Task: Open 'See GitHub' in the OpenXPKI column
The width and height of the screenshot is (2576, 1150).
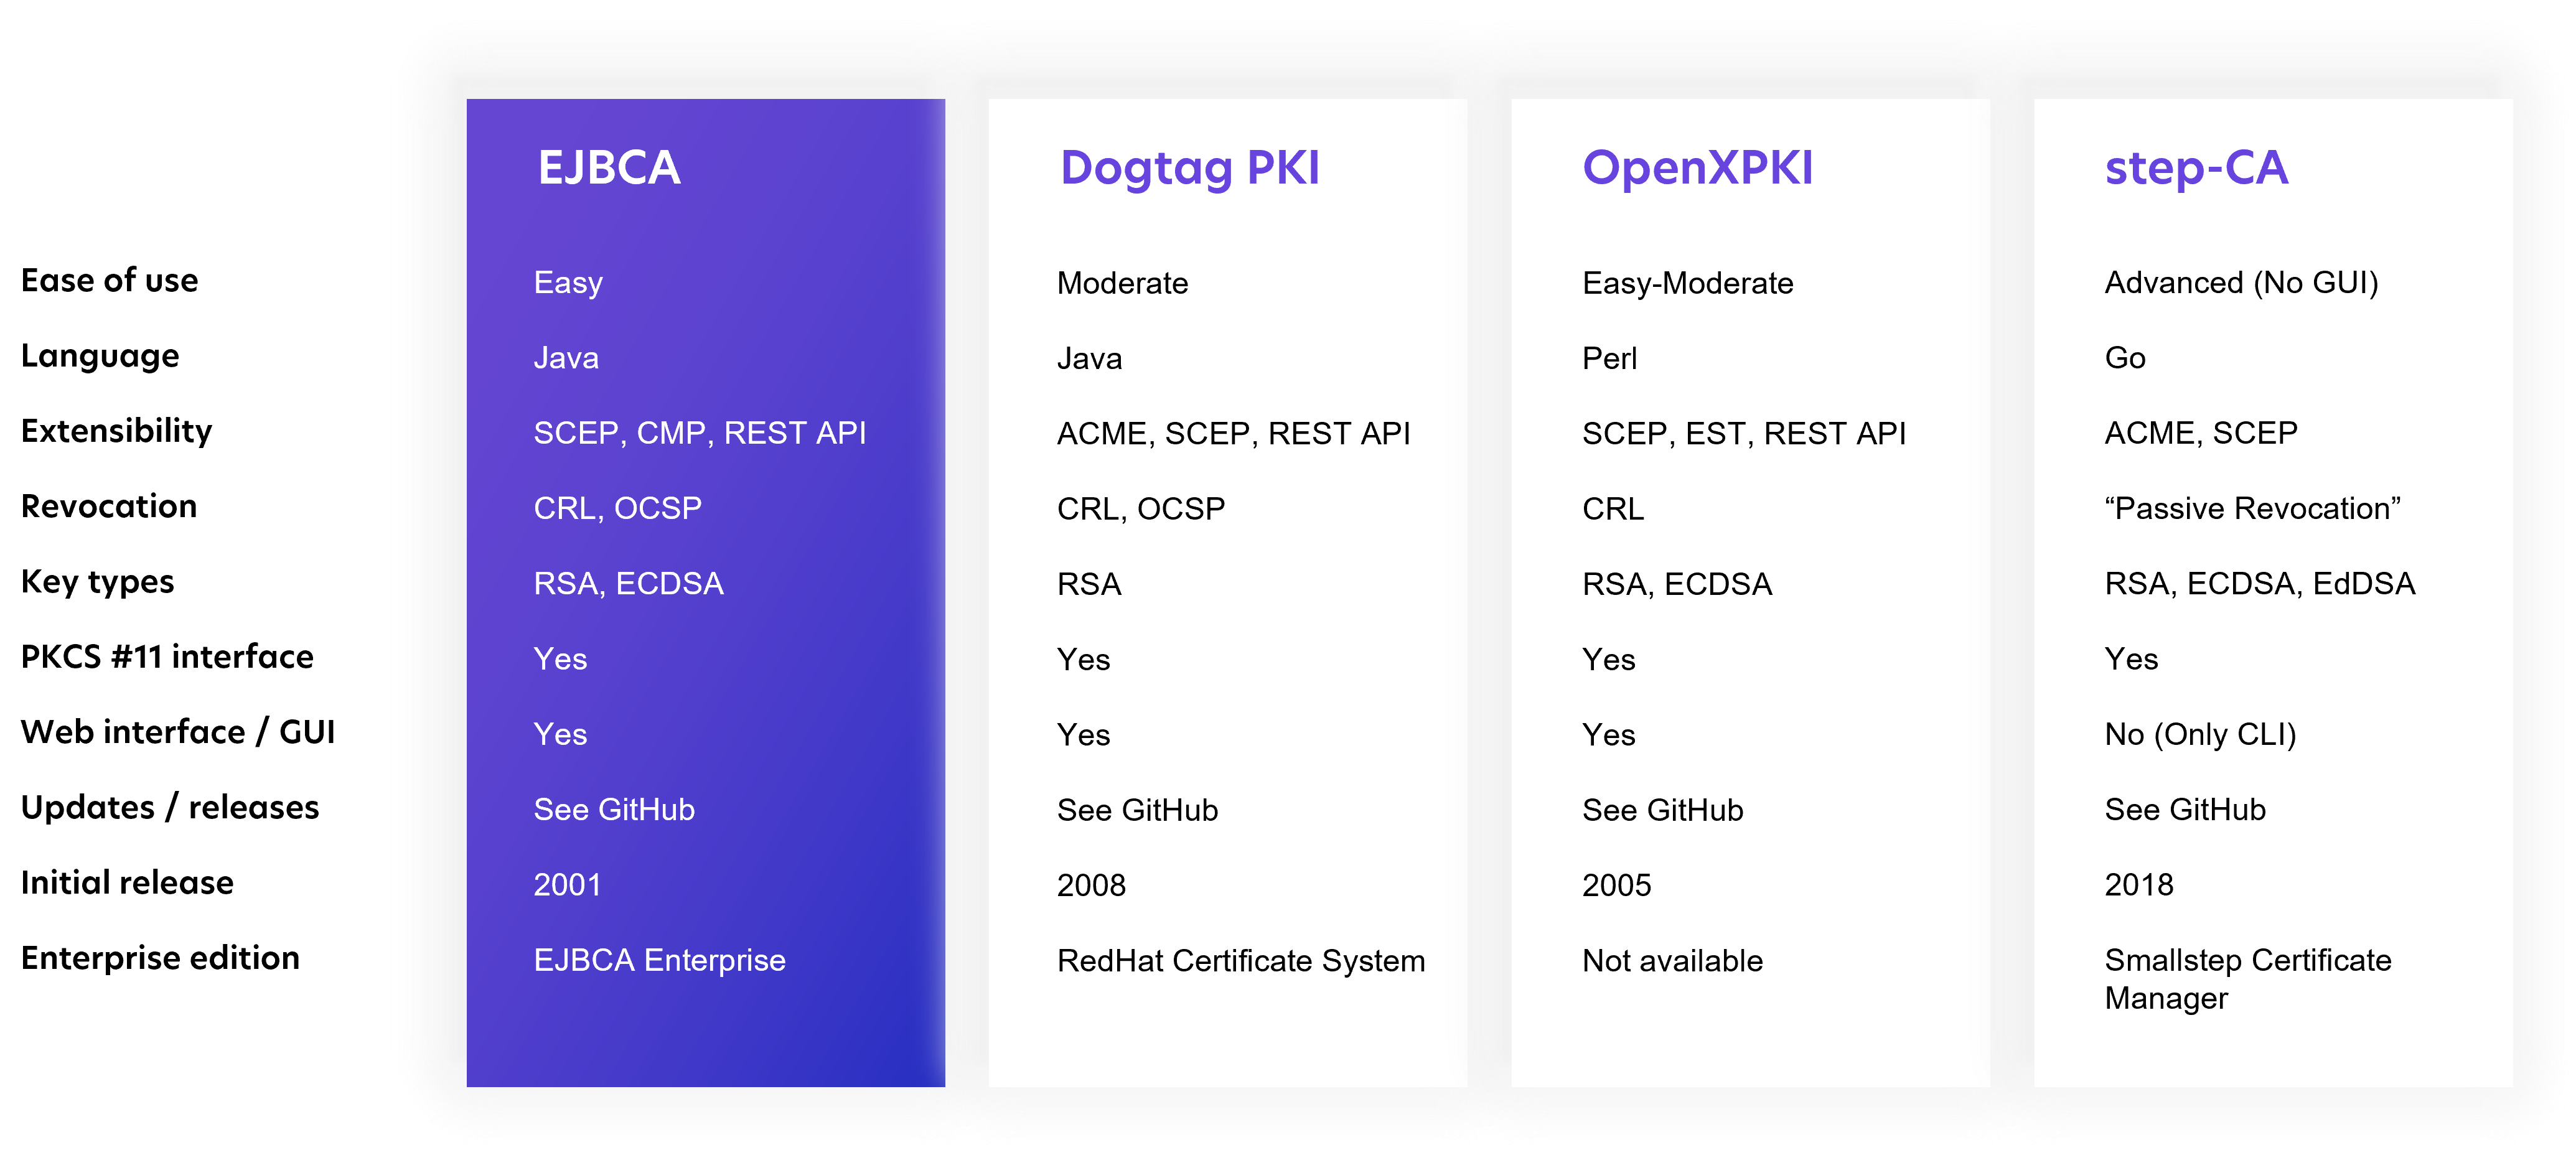Action: (1663, 810)
